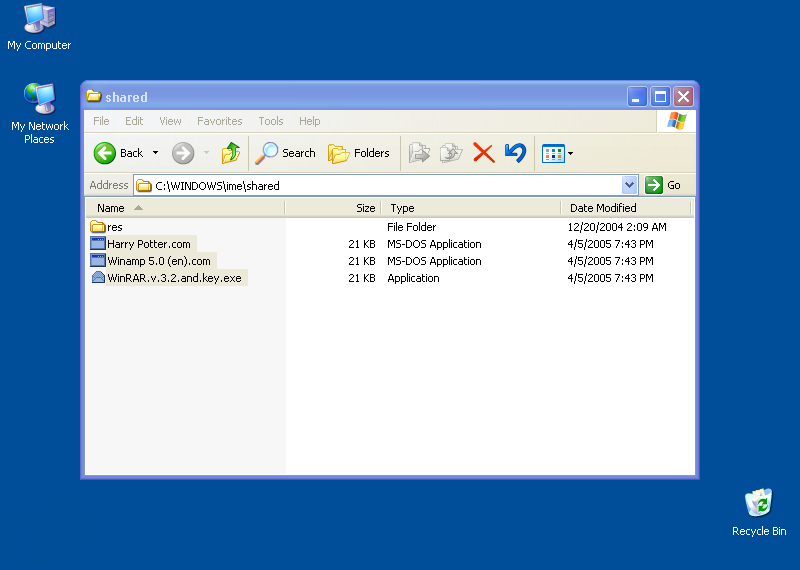Image resolution: width=800 pixels, height=570 pixels.
Task: Open the File menu
Action: (101, 121)
